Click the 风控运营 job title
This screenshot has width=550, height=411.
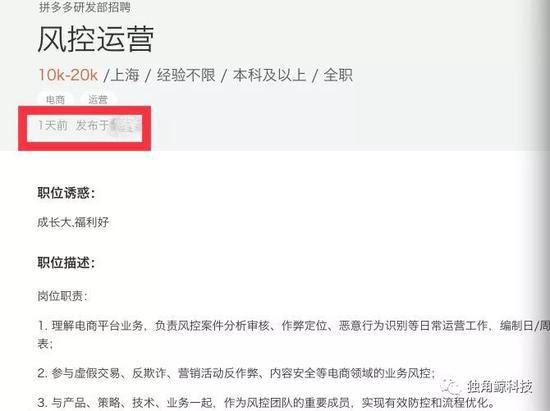[x=96, y=39]
